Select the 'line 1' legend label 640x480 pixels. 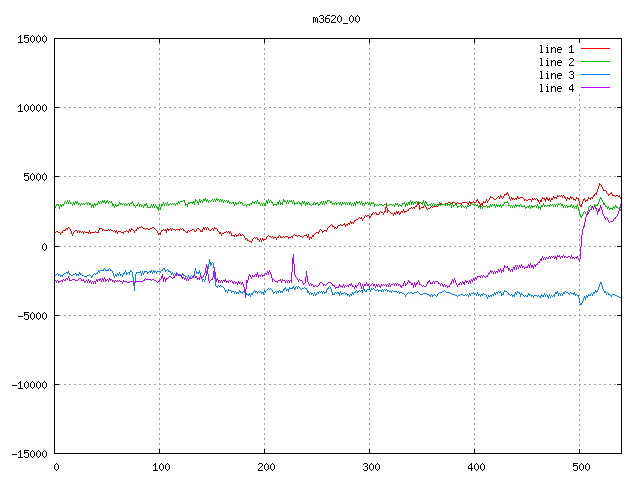[x=556, y=49]
